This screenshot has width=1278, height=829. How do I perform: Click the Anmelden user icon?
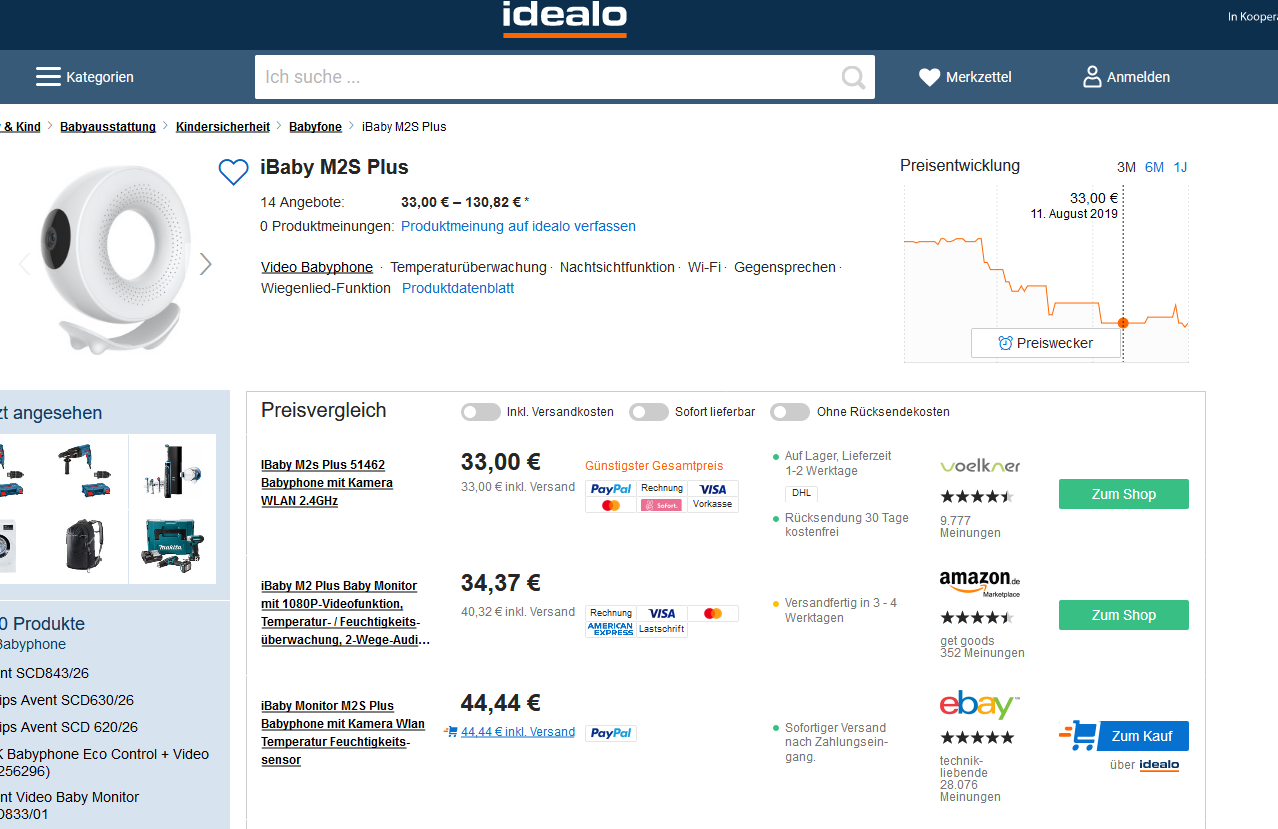tap(1092, 77)
